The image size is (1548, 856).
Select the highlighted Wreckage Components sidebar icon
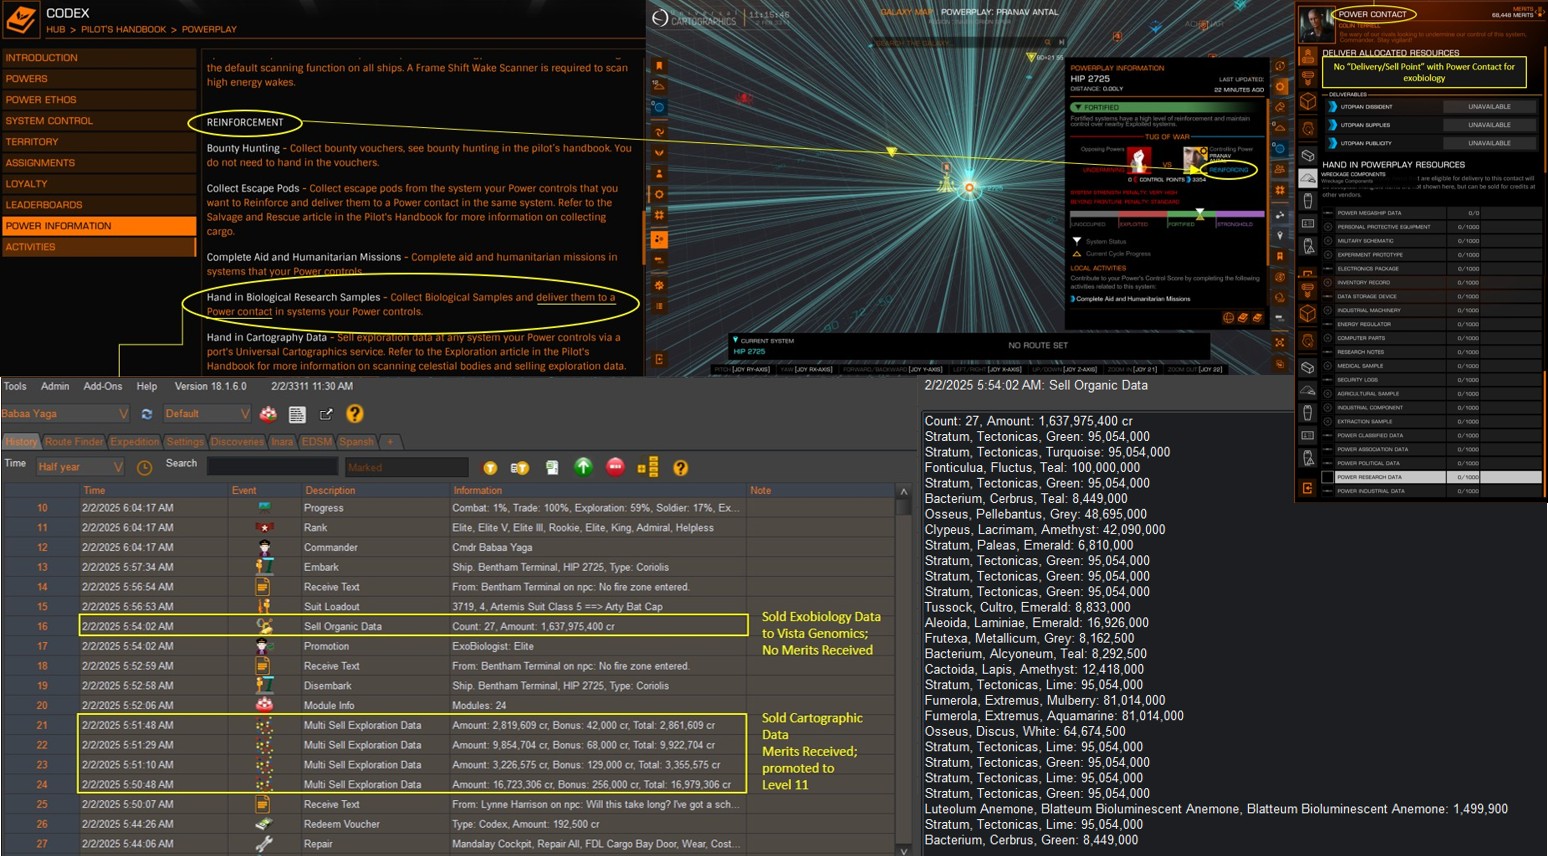(1308, 178)
